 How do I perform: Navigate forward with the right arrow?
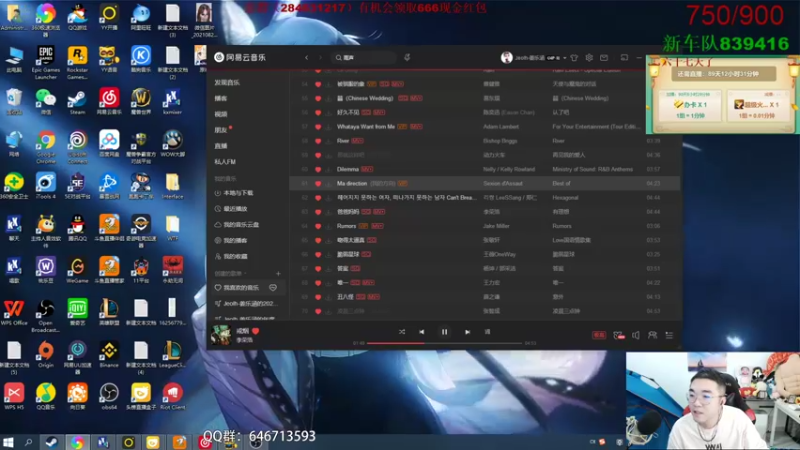pos(320,58)
